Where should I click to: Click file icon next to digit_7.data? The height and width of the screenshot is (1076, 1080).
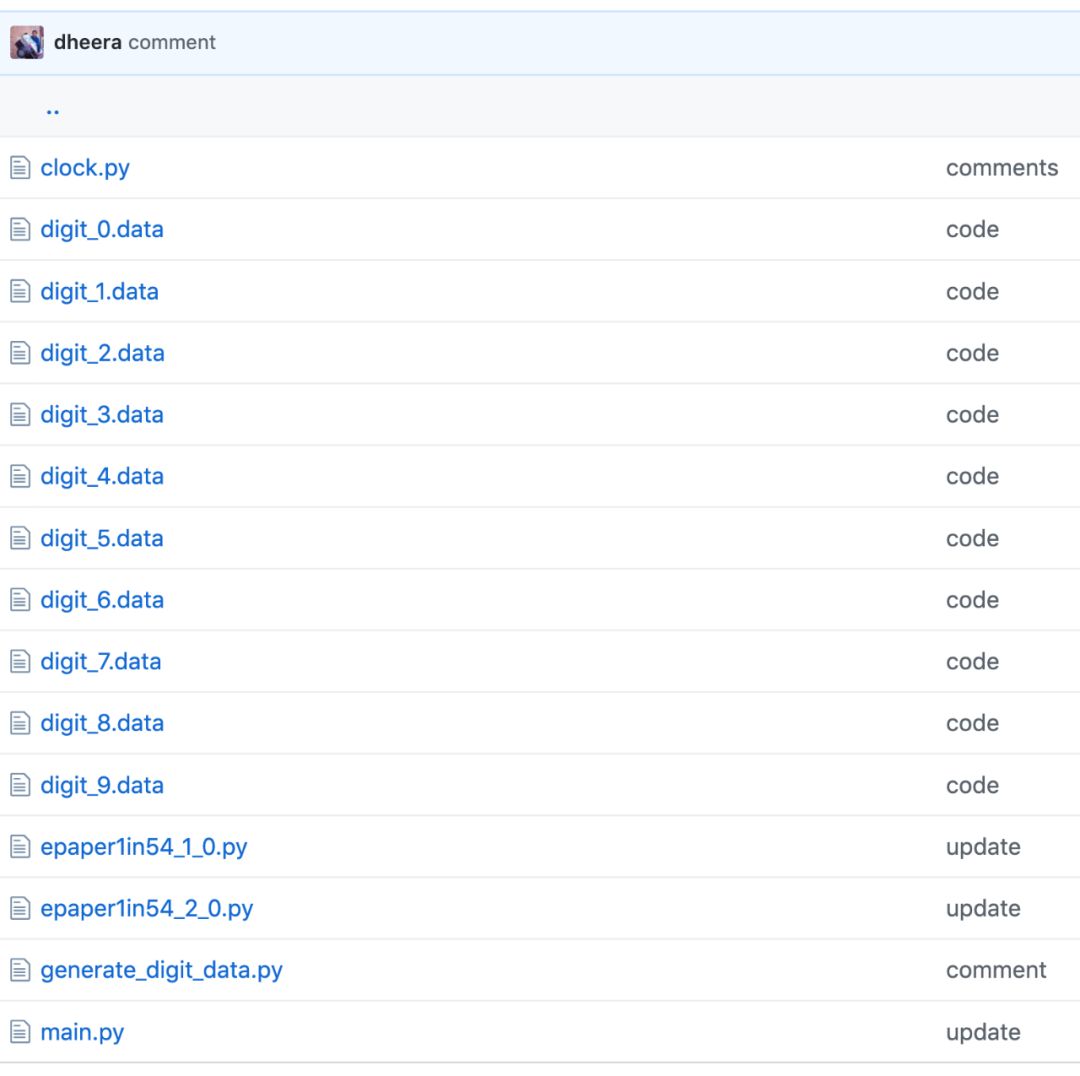[20, 661]
